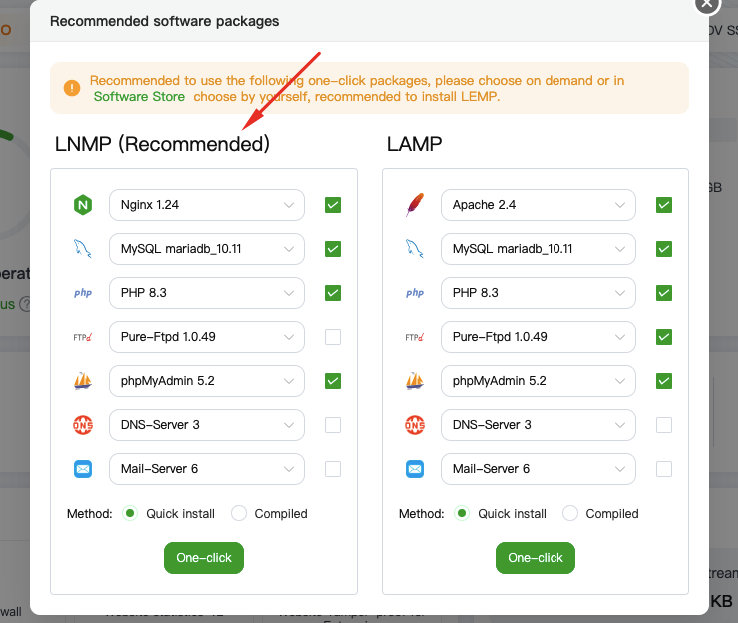Open the Nginx 1.24 version dropdown

point(206,205)
